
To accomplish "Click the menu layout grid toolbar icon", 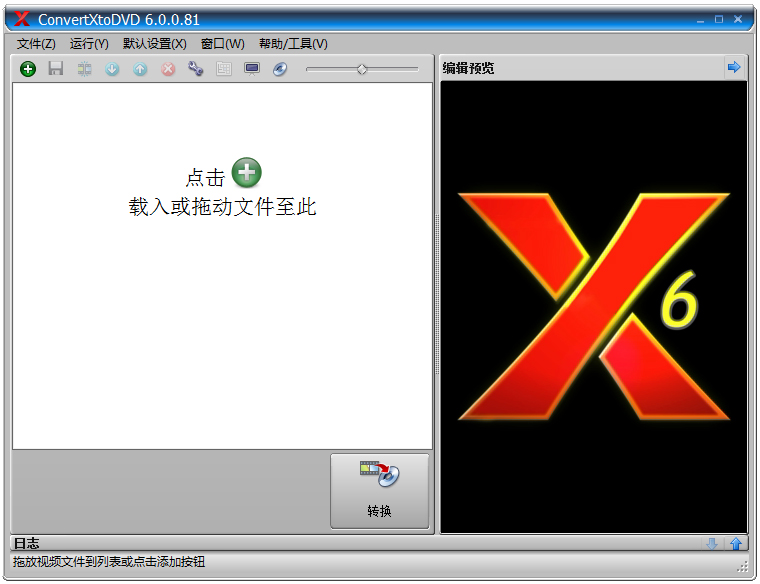I will pos(223,69).
